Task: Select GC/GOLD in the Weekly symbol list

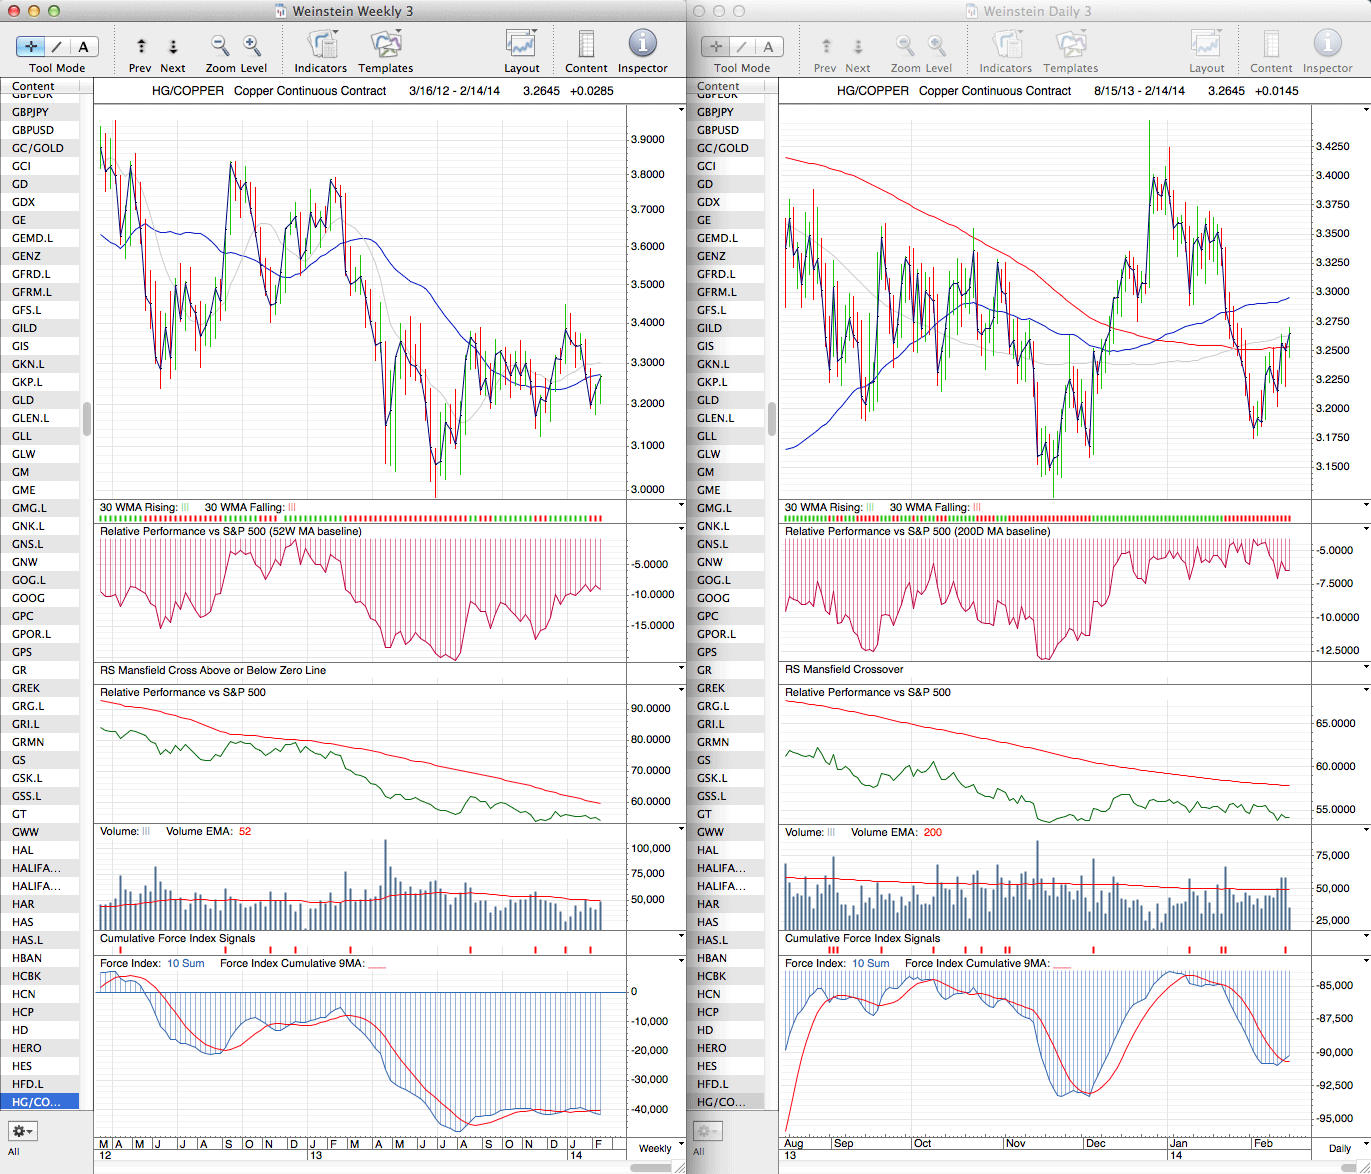Action: 38,148
